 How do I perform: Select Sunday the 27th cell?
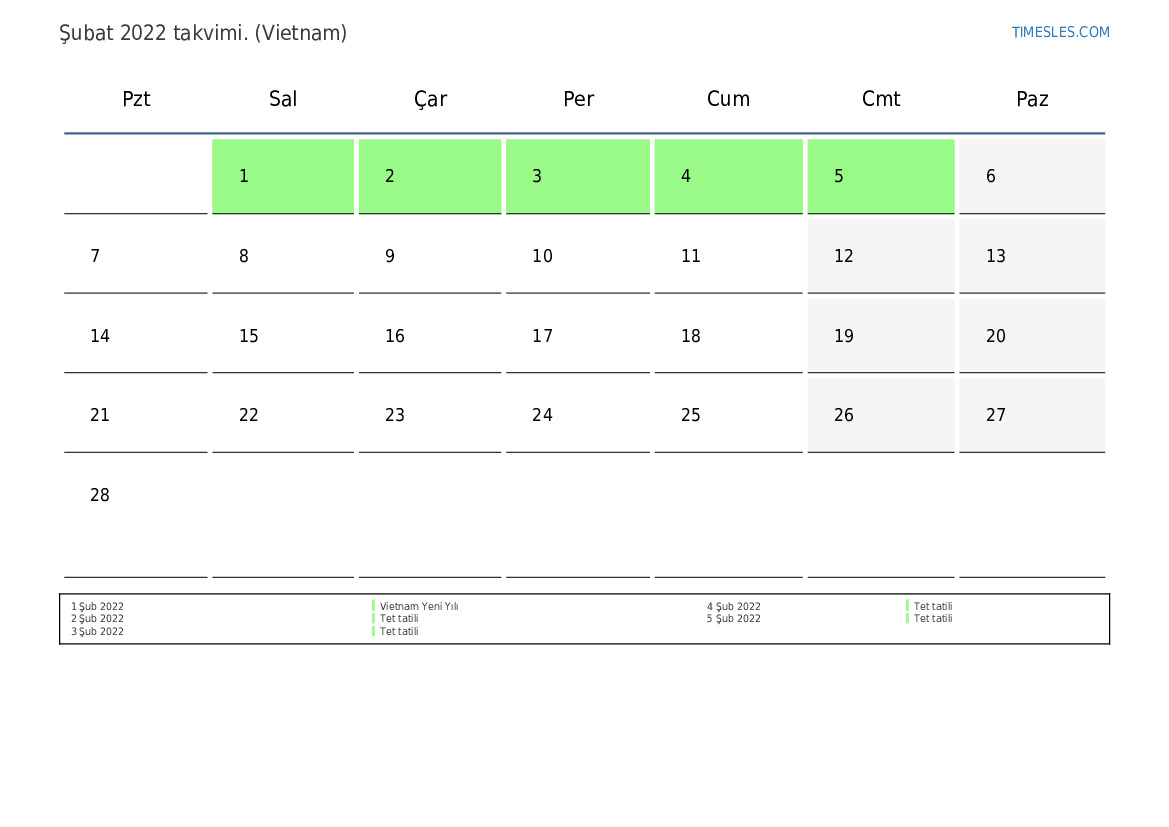click(x=1032, y=415)
